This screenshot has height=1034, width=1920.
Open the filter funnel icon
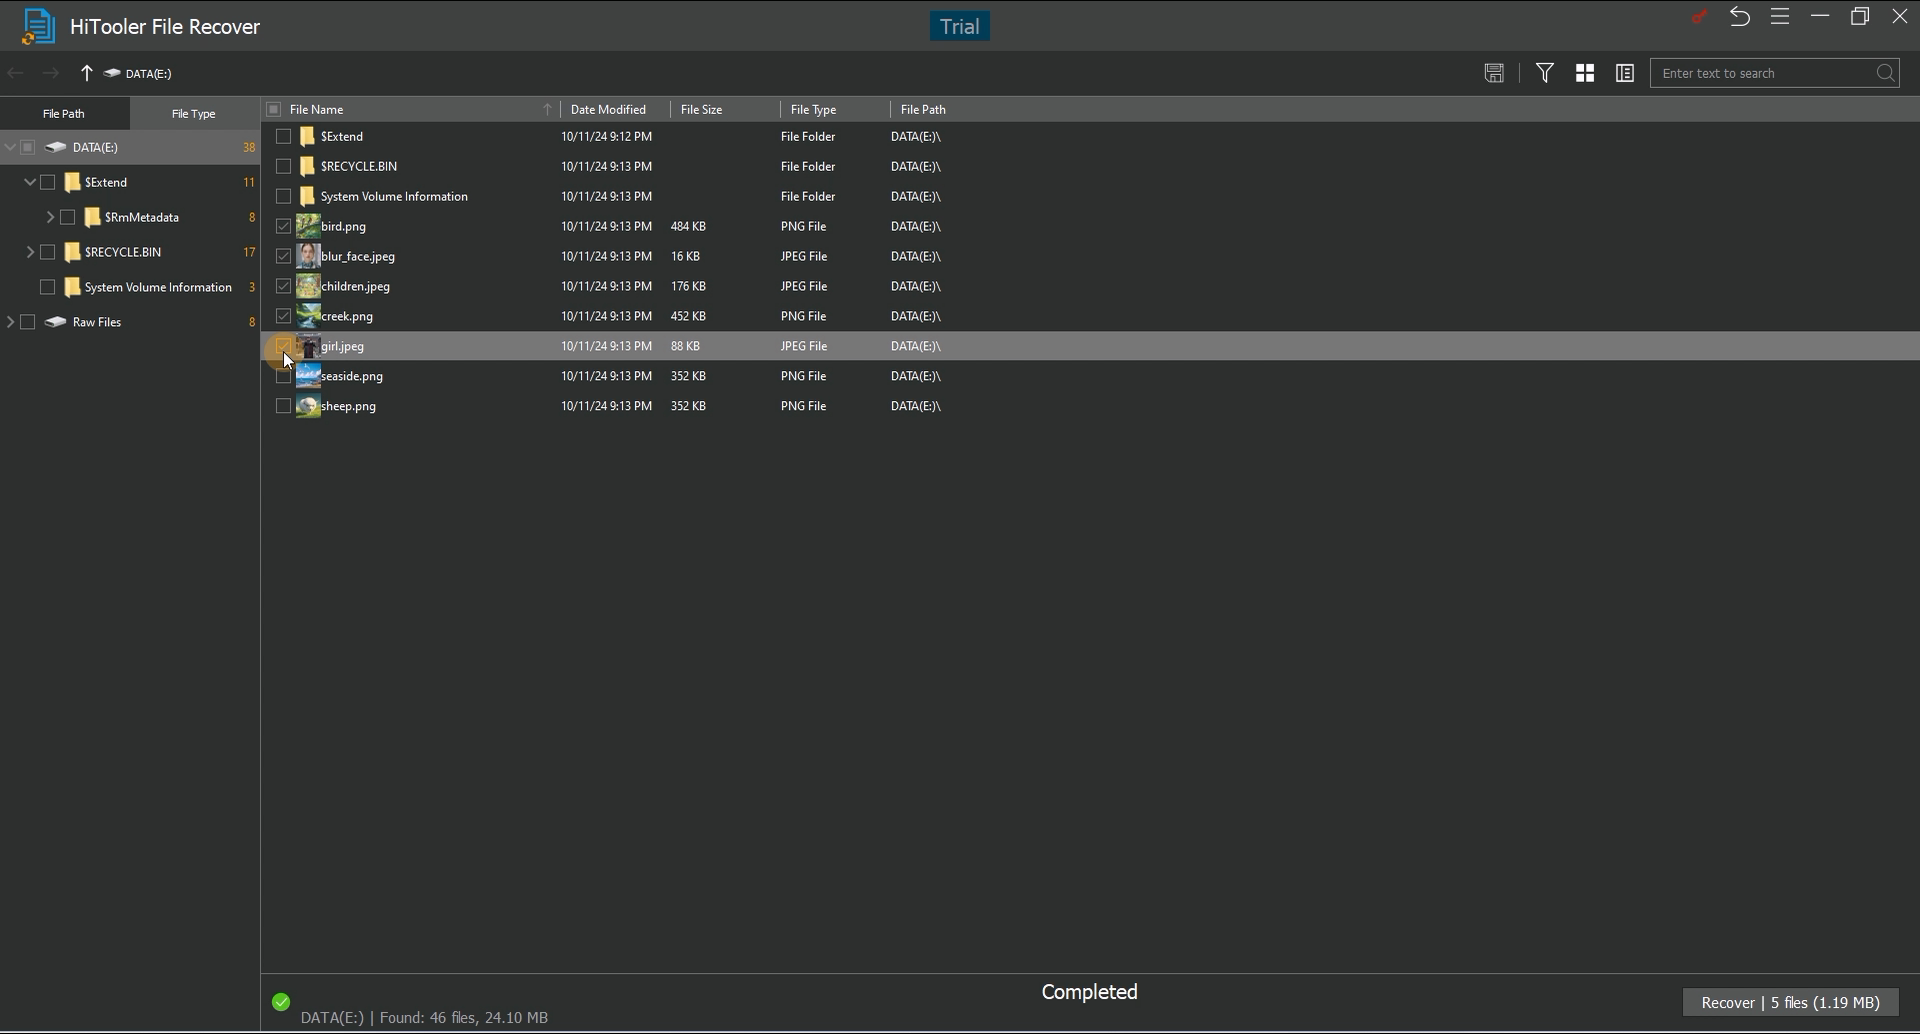pos(1545,73)
